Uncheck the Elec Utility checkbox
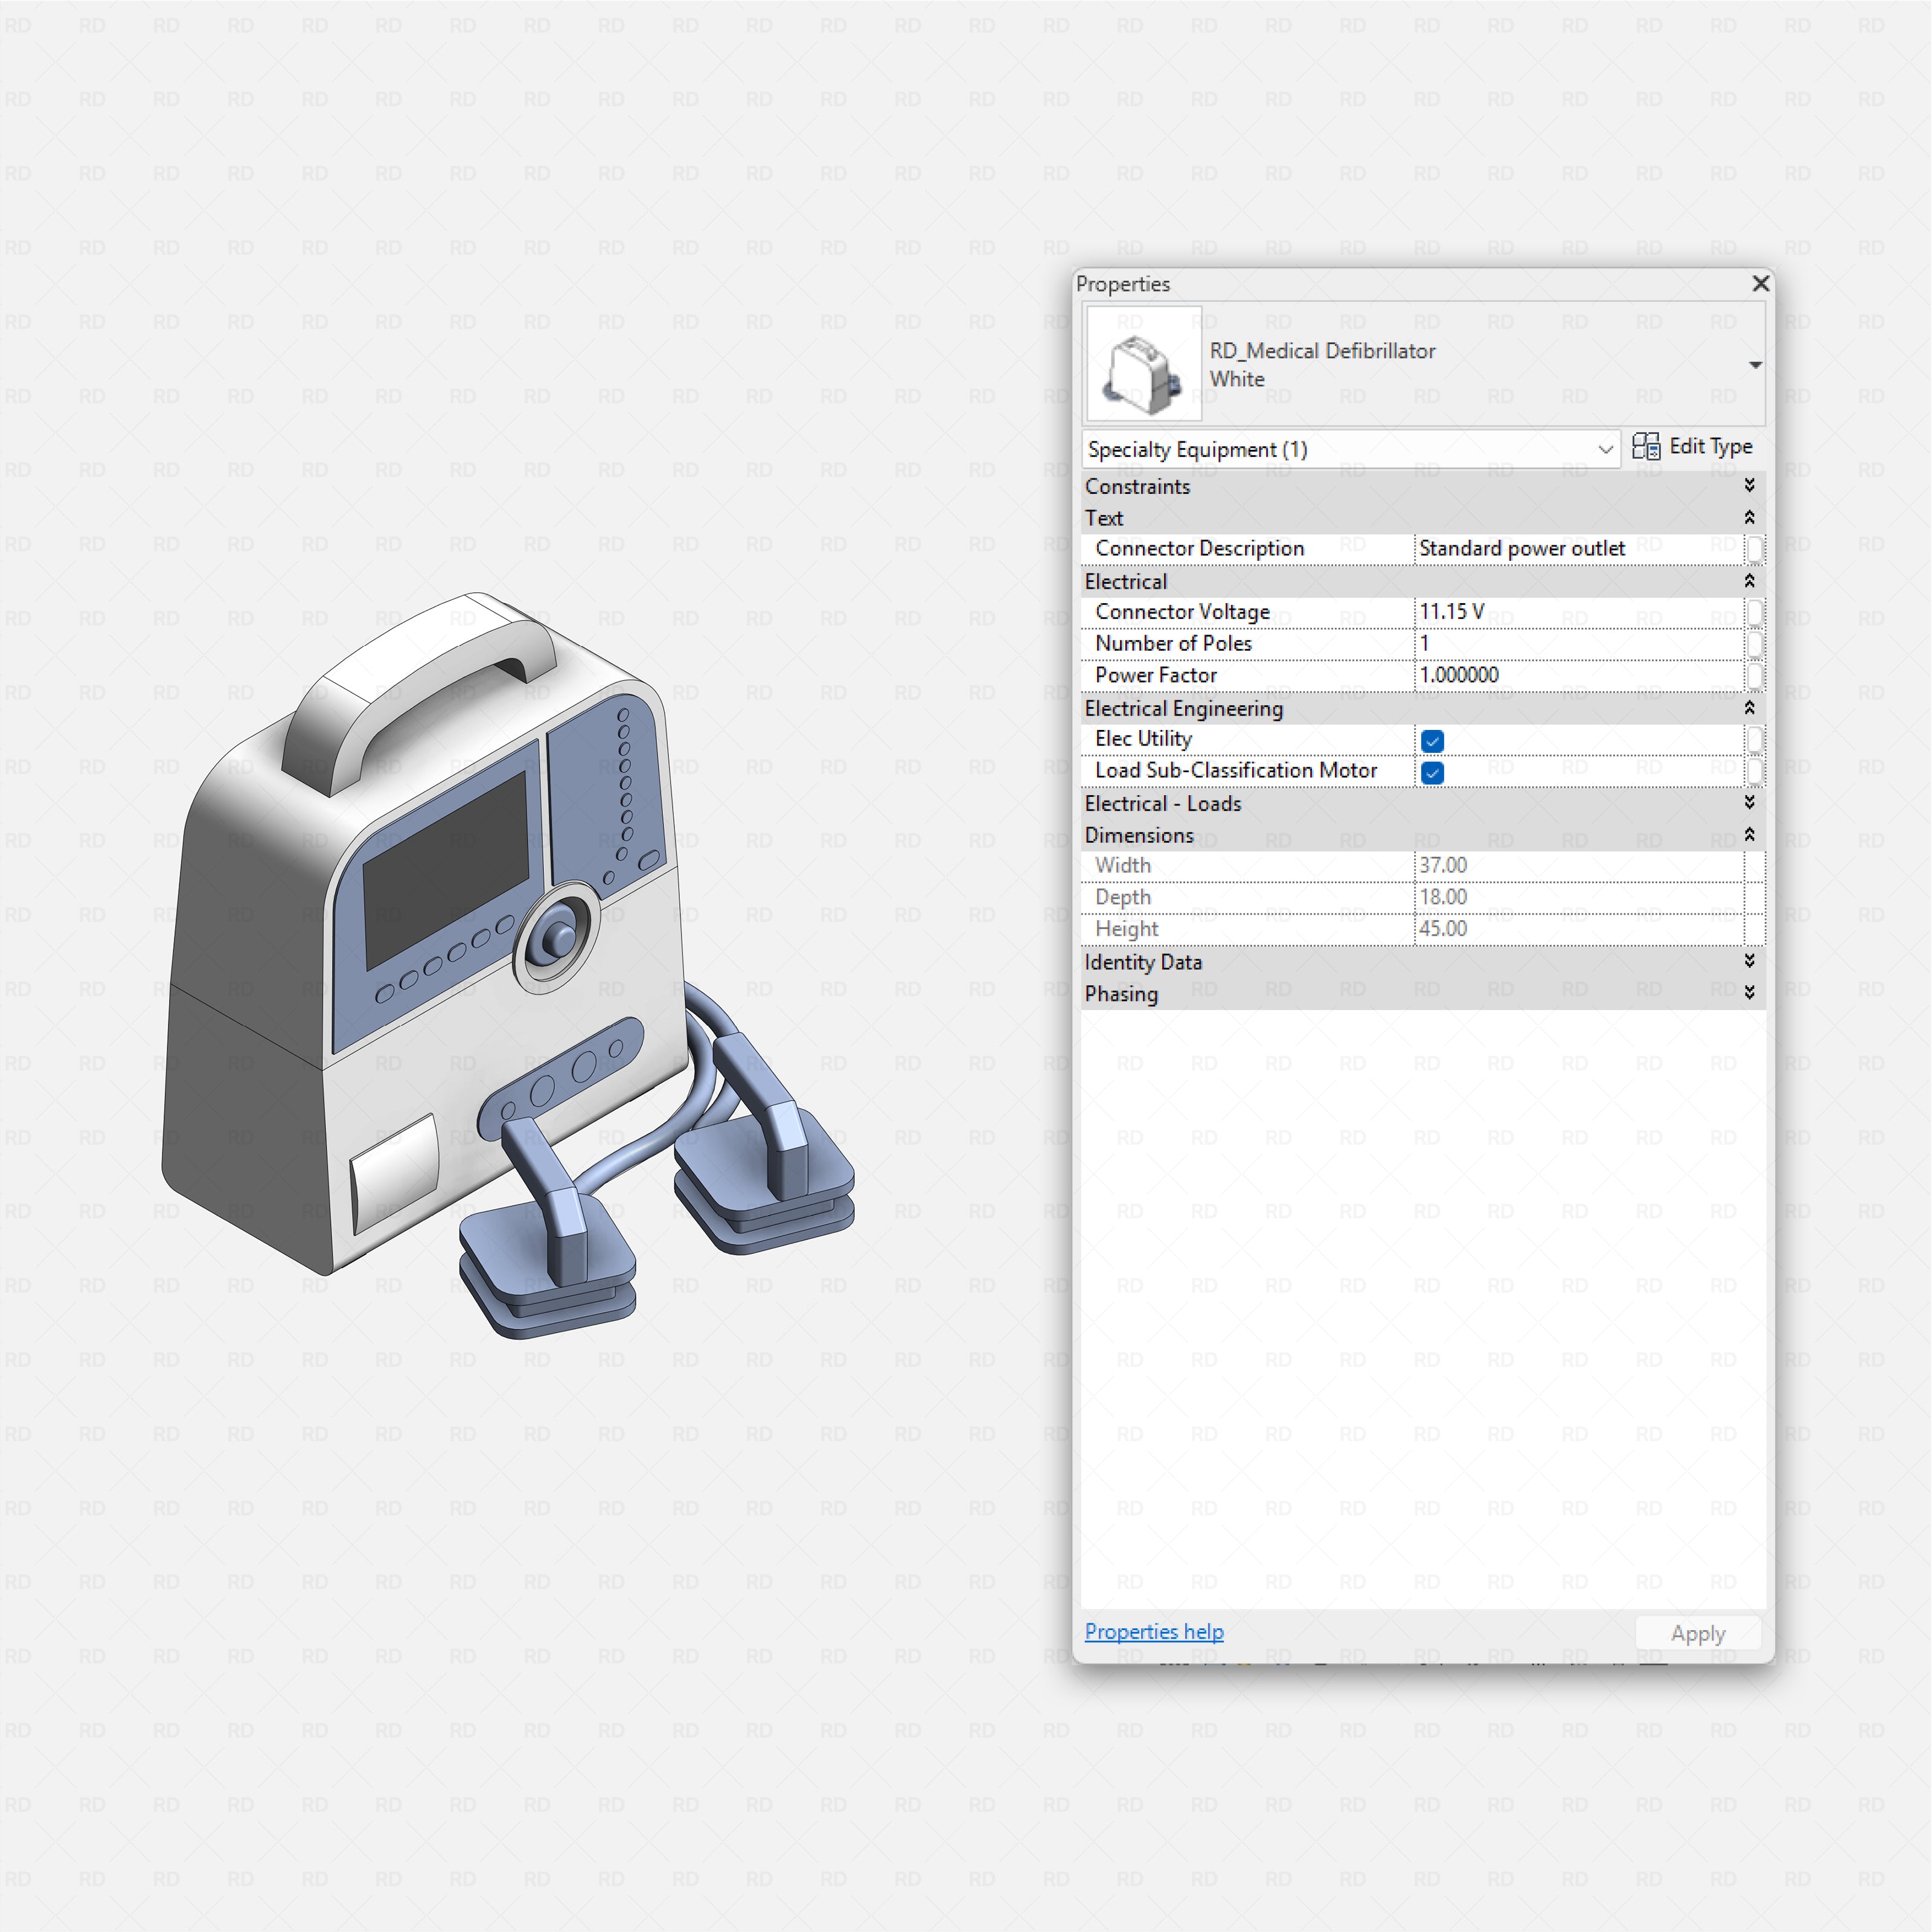Screen dimensions: 1932x1932 click(1432, 740)
